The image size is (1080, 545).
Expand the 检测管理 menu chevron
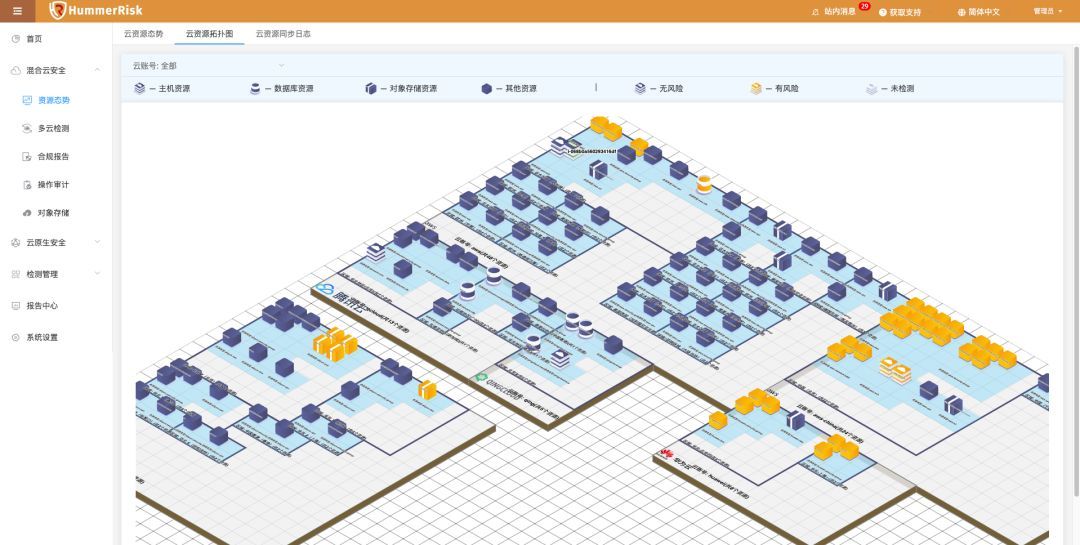97,274
